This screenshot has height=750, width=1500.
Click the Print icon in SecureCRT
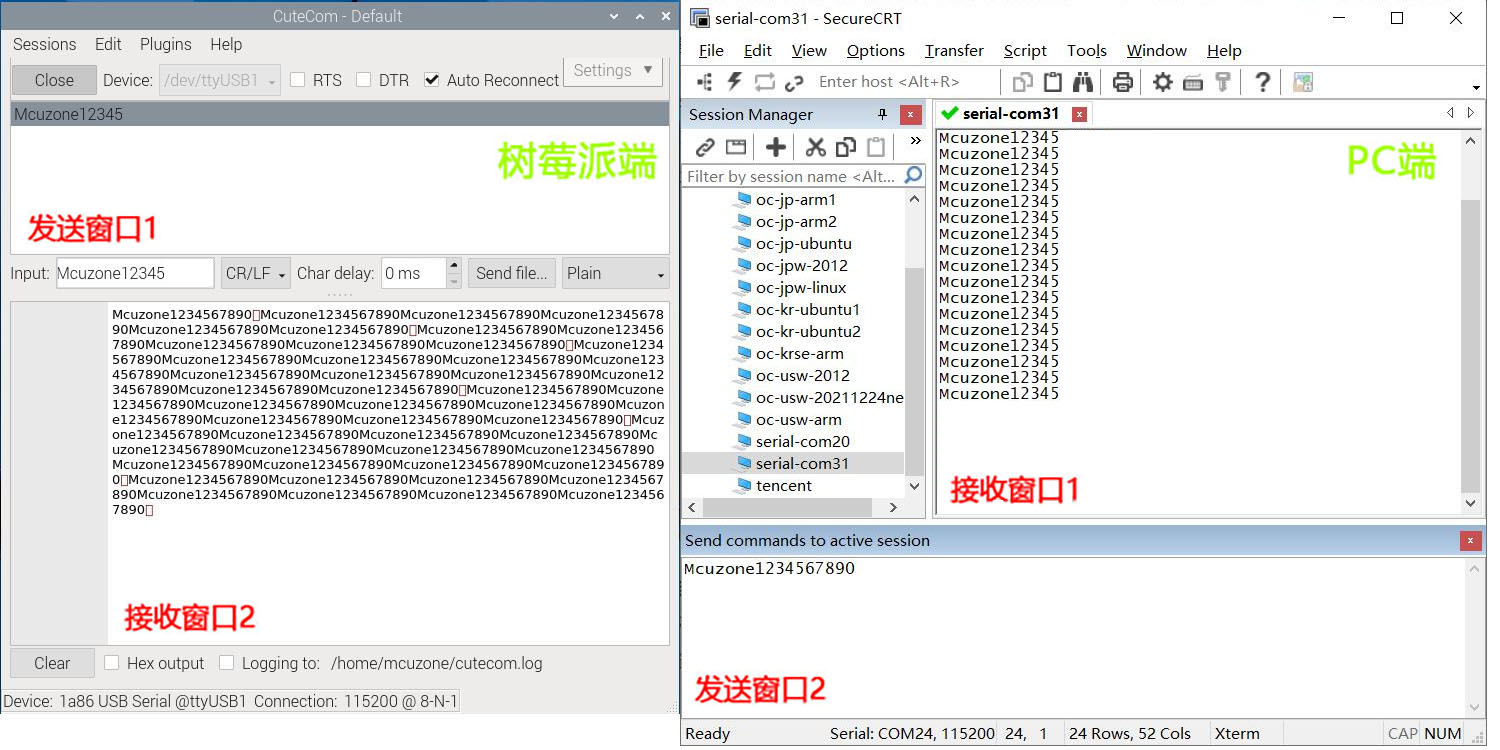(1123, 82)
